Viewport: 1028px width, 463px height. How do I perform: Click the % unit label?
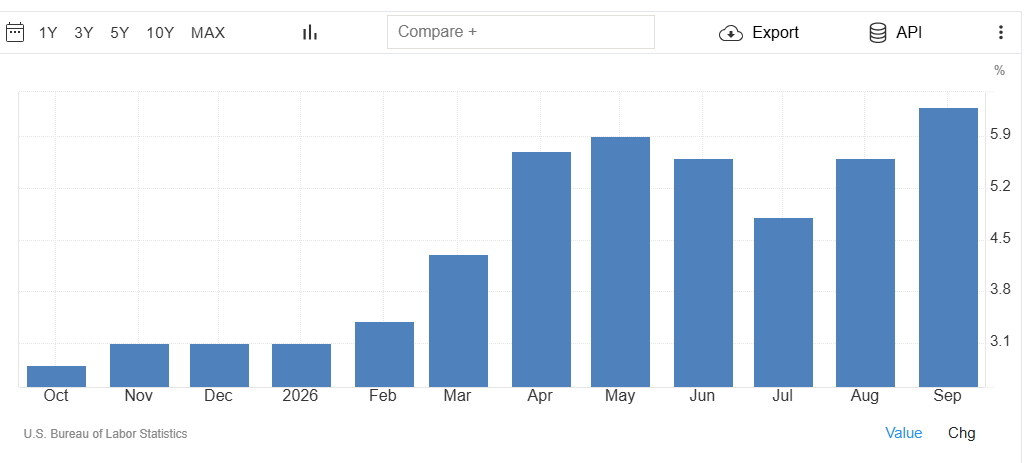pos(999,70)
